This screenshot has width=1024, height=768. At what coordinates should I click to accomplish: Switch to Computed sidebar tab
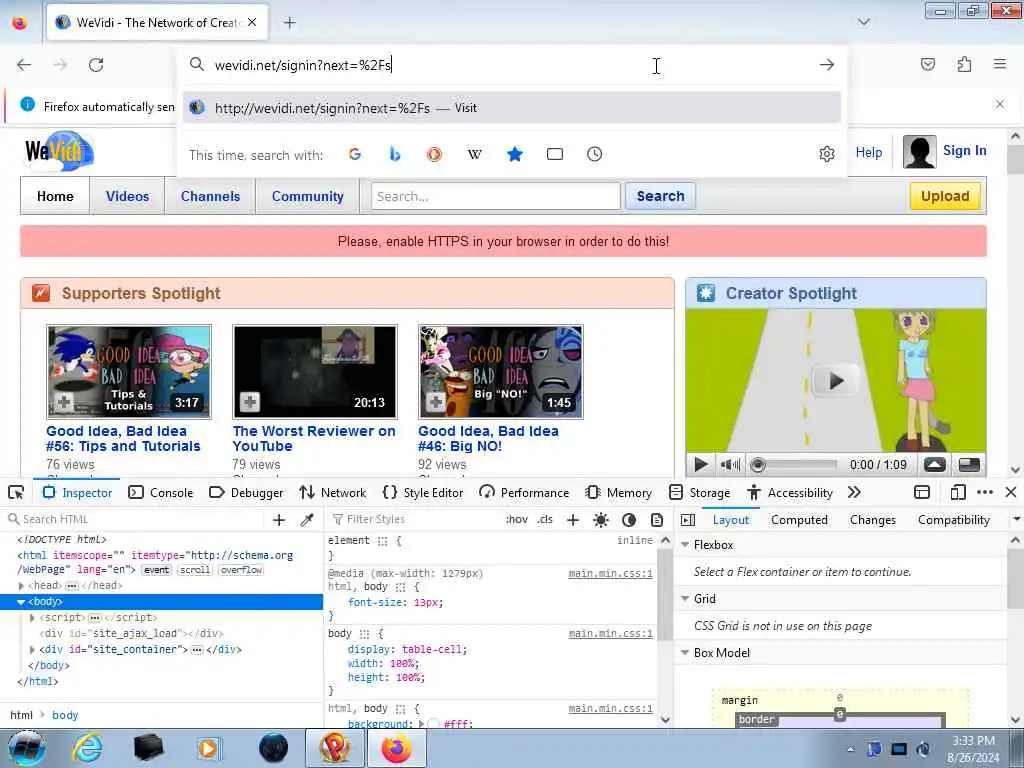click(799, 520)
